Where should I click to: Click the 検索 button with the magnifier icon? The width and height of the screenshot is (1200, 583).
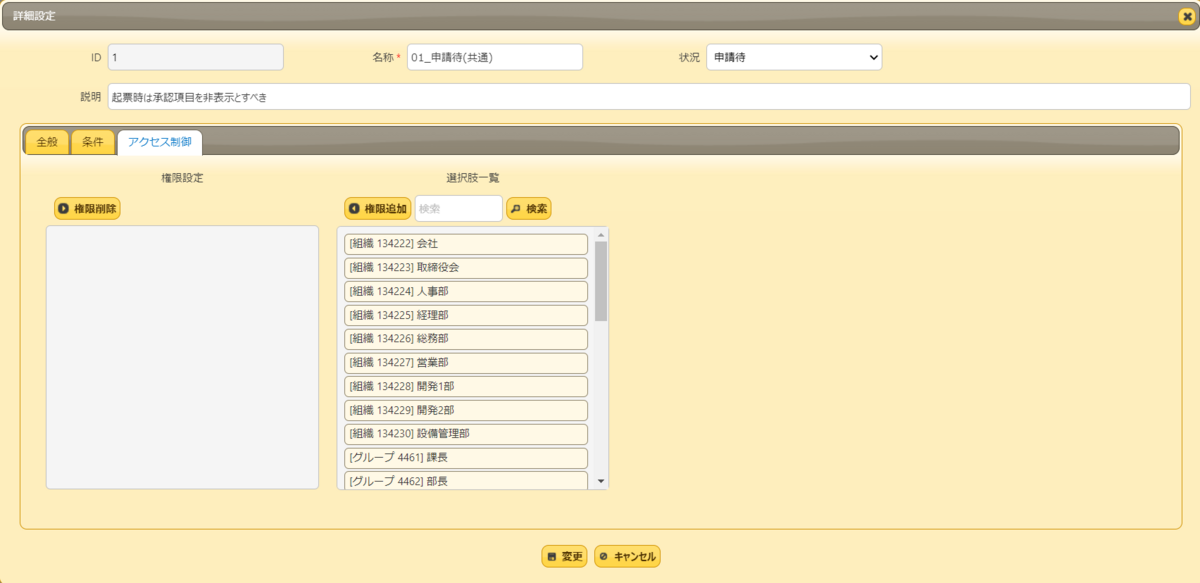point(529,208)
